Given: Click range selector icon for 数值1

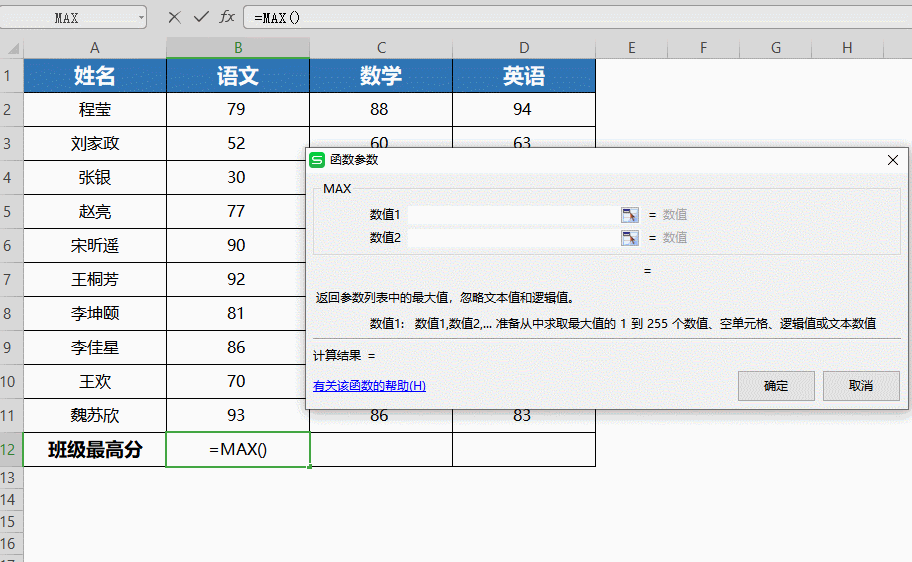Looking at the screenshot, I should coord(629,215).
